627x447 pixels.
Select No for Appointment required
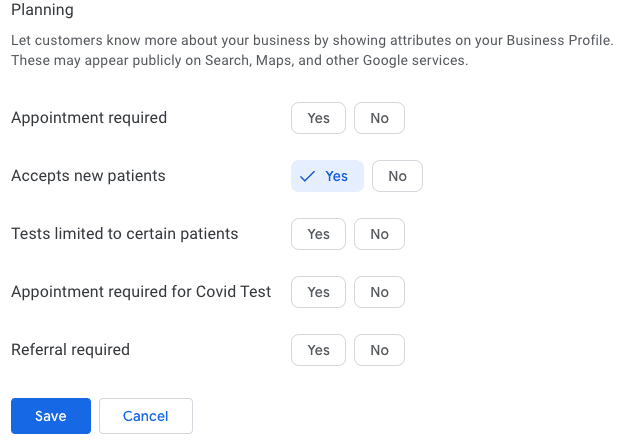tap(379, 118)
